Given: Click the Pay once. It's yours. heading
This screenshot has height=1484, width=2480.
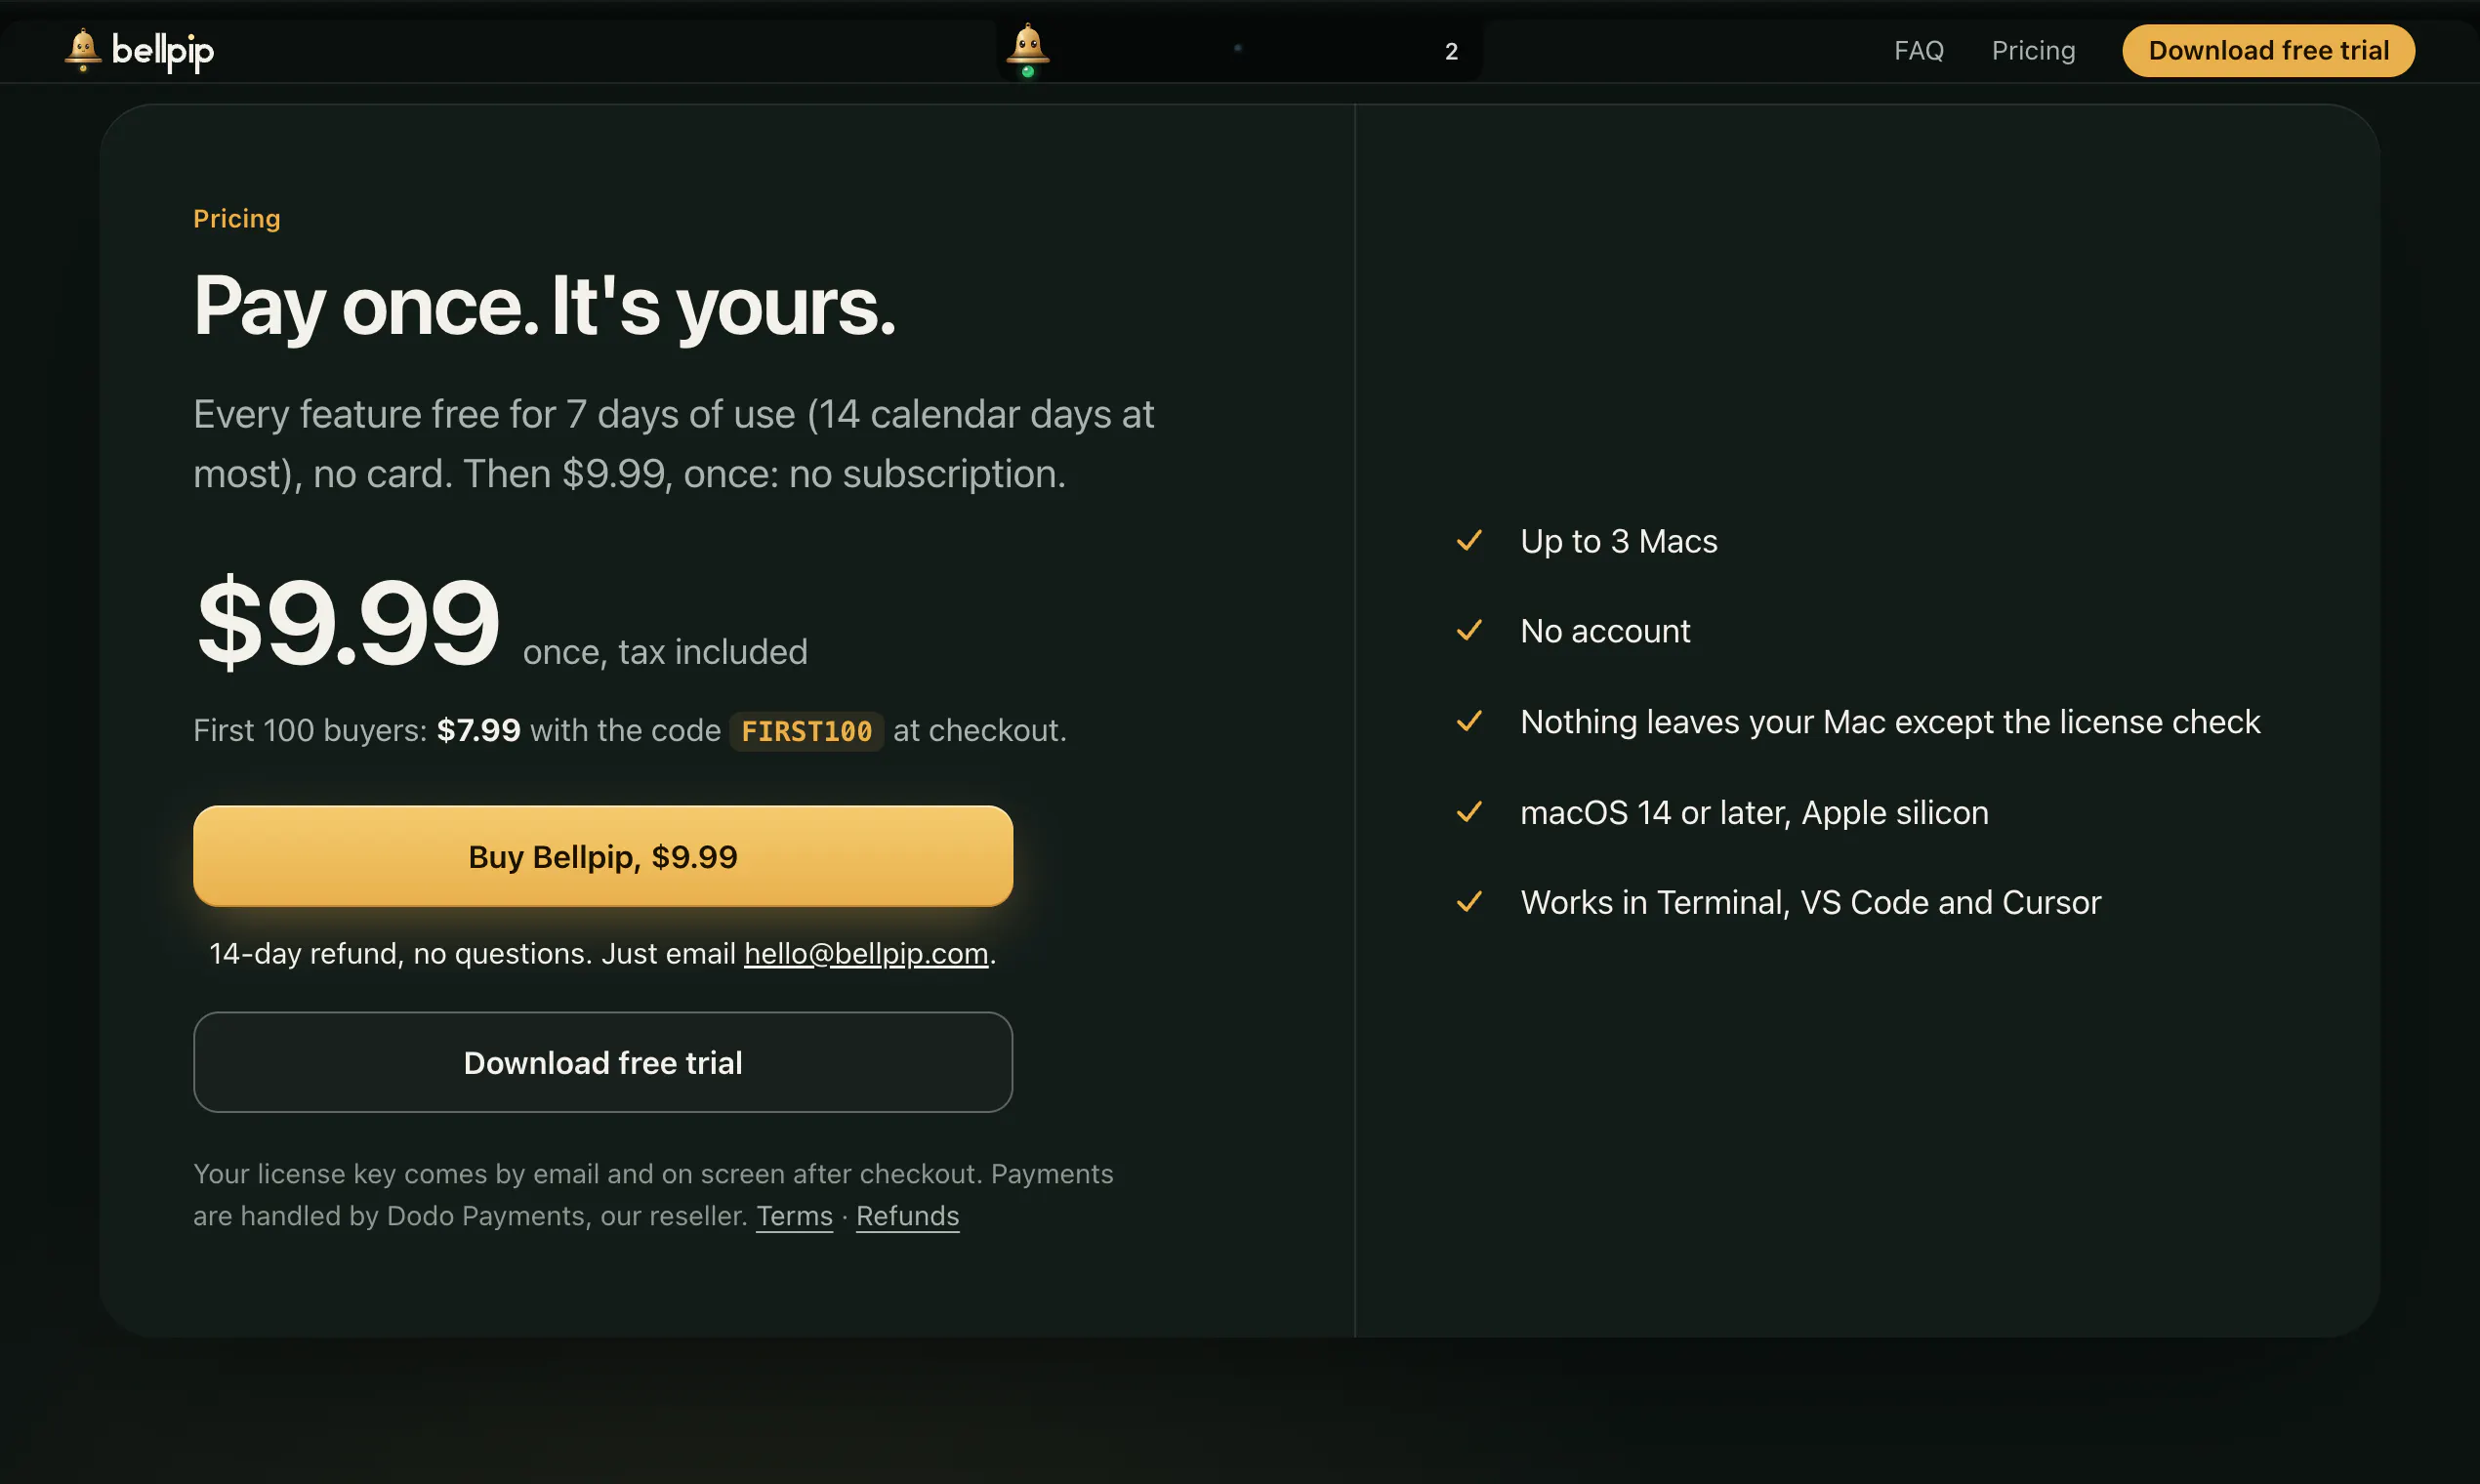Looking at the screenshot, I should click(x=544, y=306).
